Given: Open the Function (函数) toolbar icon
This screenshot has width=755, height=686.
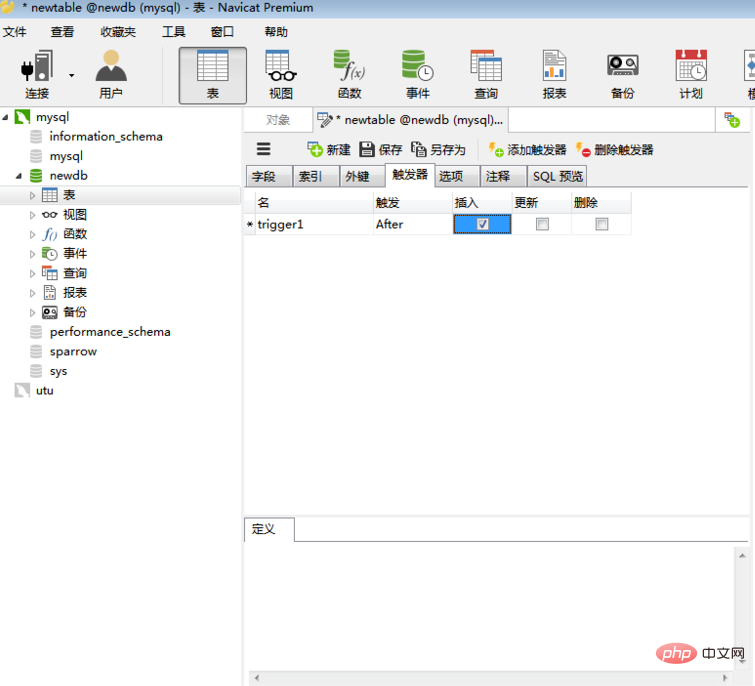Looking at the screenshot, I should tap(349, 75).
